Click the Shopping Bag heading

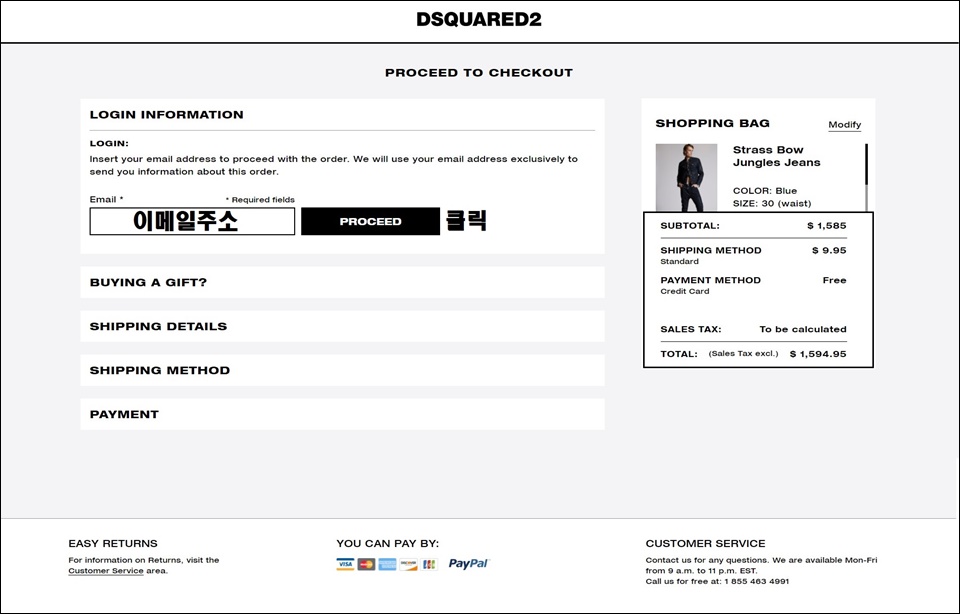[713, 123]
